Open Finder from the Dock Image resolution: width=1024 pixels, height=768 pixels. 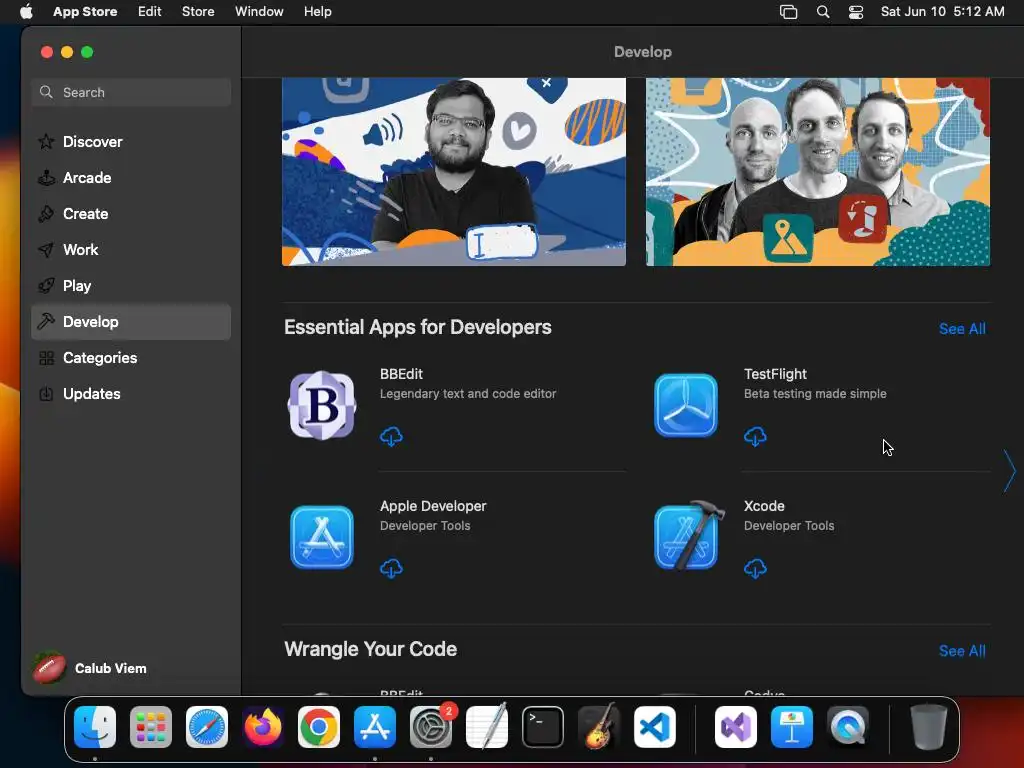95,727
